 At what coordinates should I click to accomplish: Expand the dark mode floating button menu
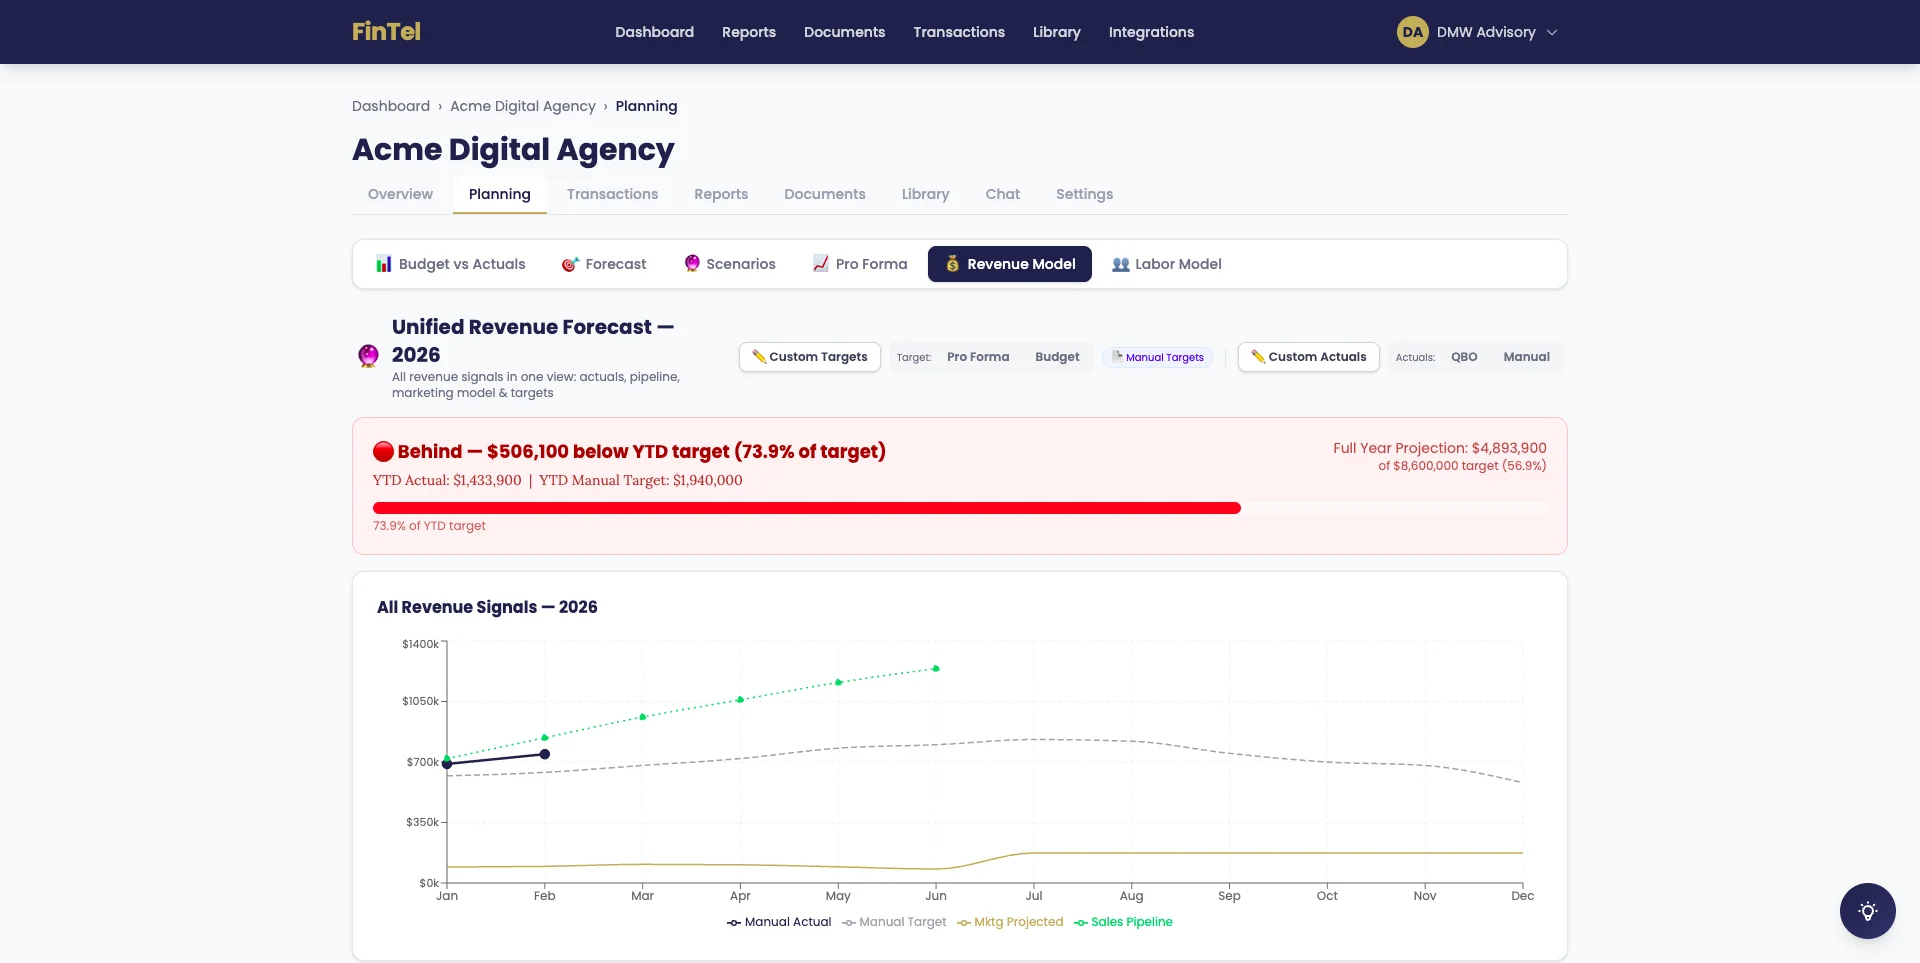click(x=1866, y=911)
